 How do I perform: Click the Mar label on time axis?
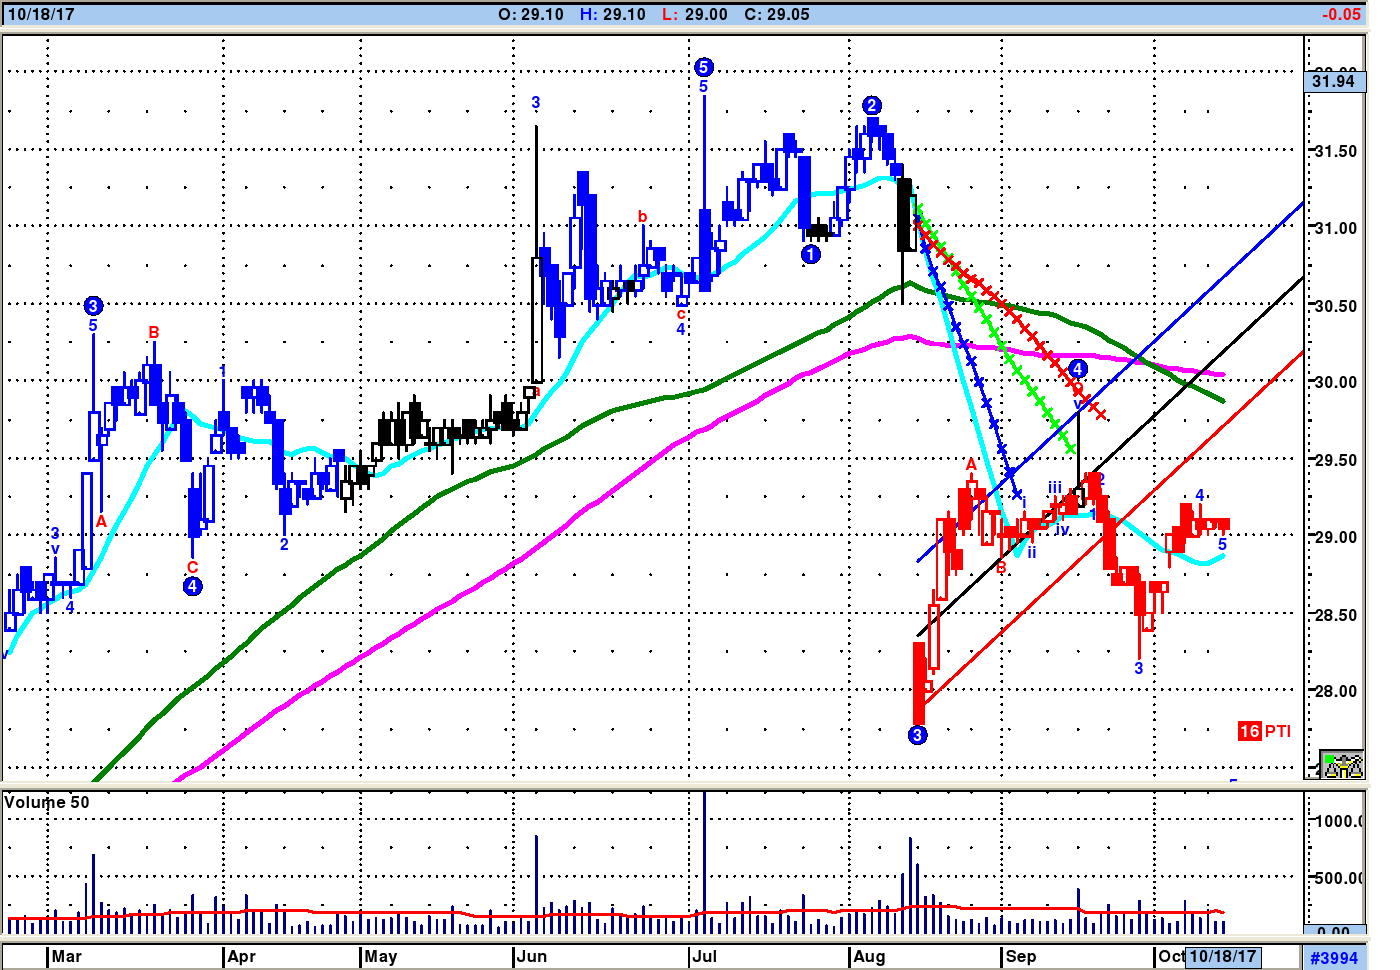coord(67,956)
